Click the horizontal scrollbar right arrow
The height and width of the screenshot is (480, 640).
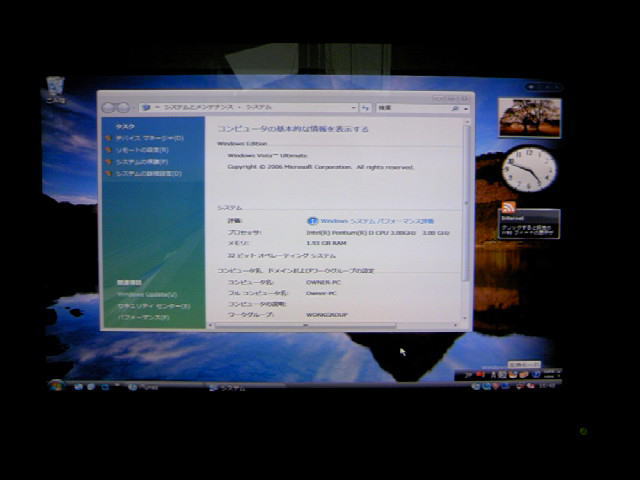tap(456, 325)
